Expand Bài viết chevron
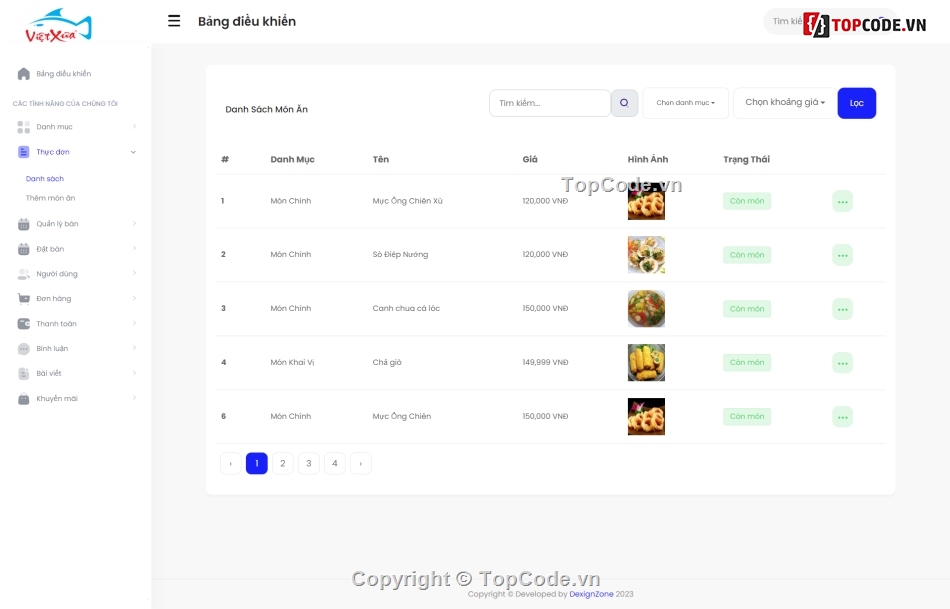 [134, 373]
